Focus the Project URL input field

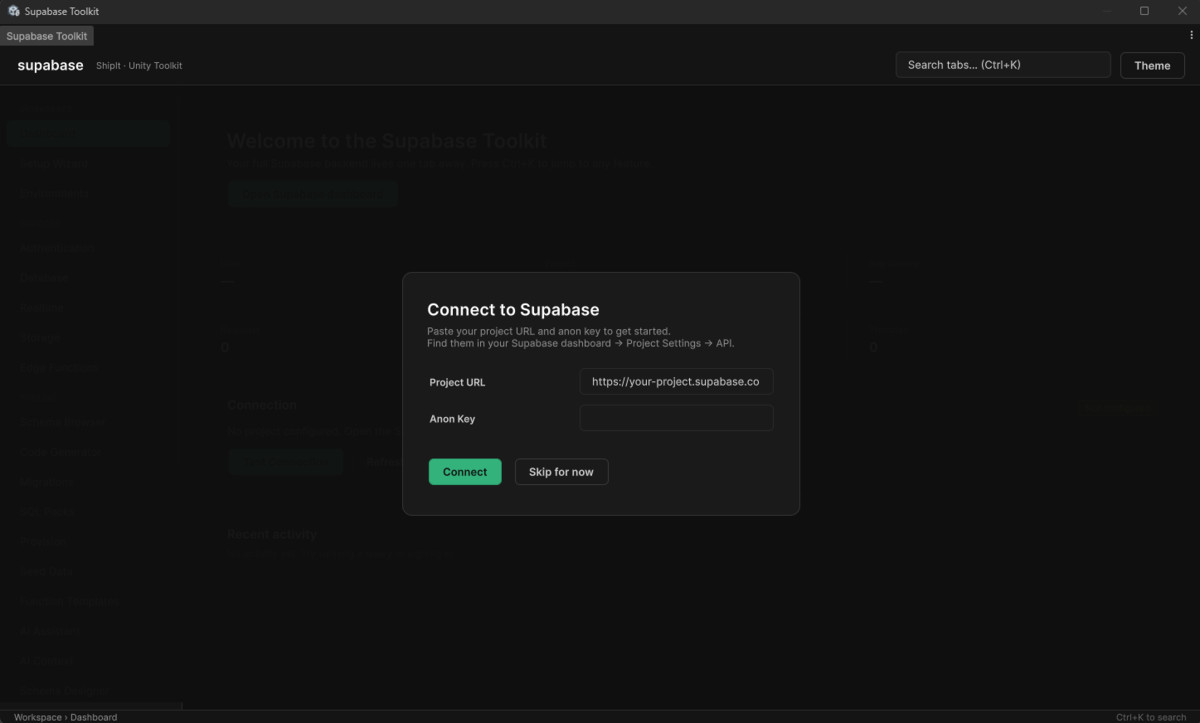coord(676,382)
